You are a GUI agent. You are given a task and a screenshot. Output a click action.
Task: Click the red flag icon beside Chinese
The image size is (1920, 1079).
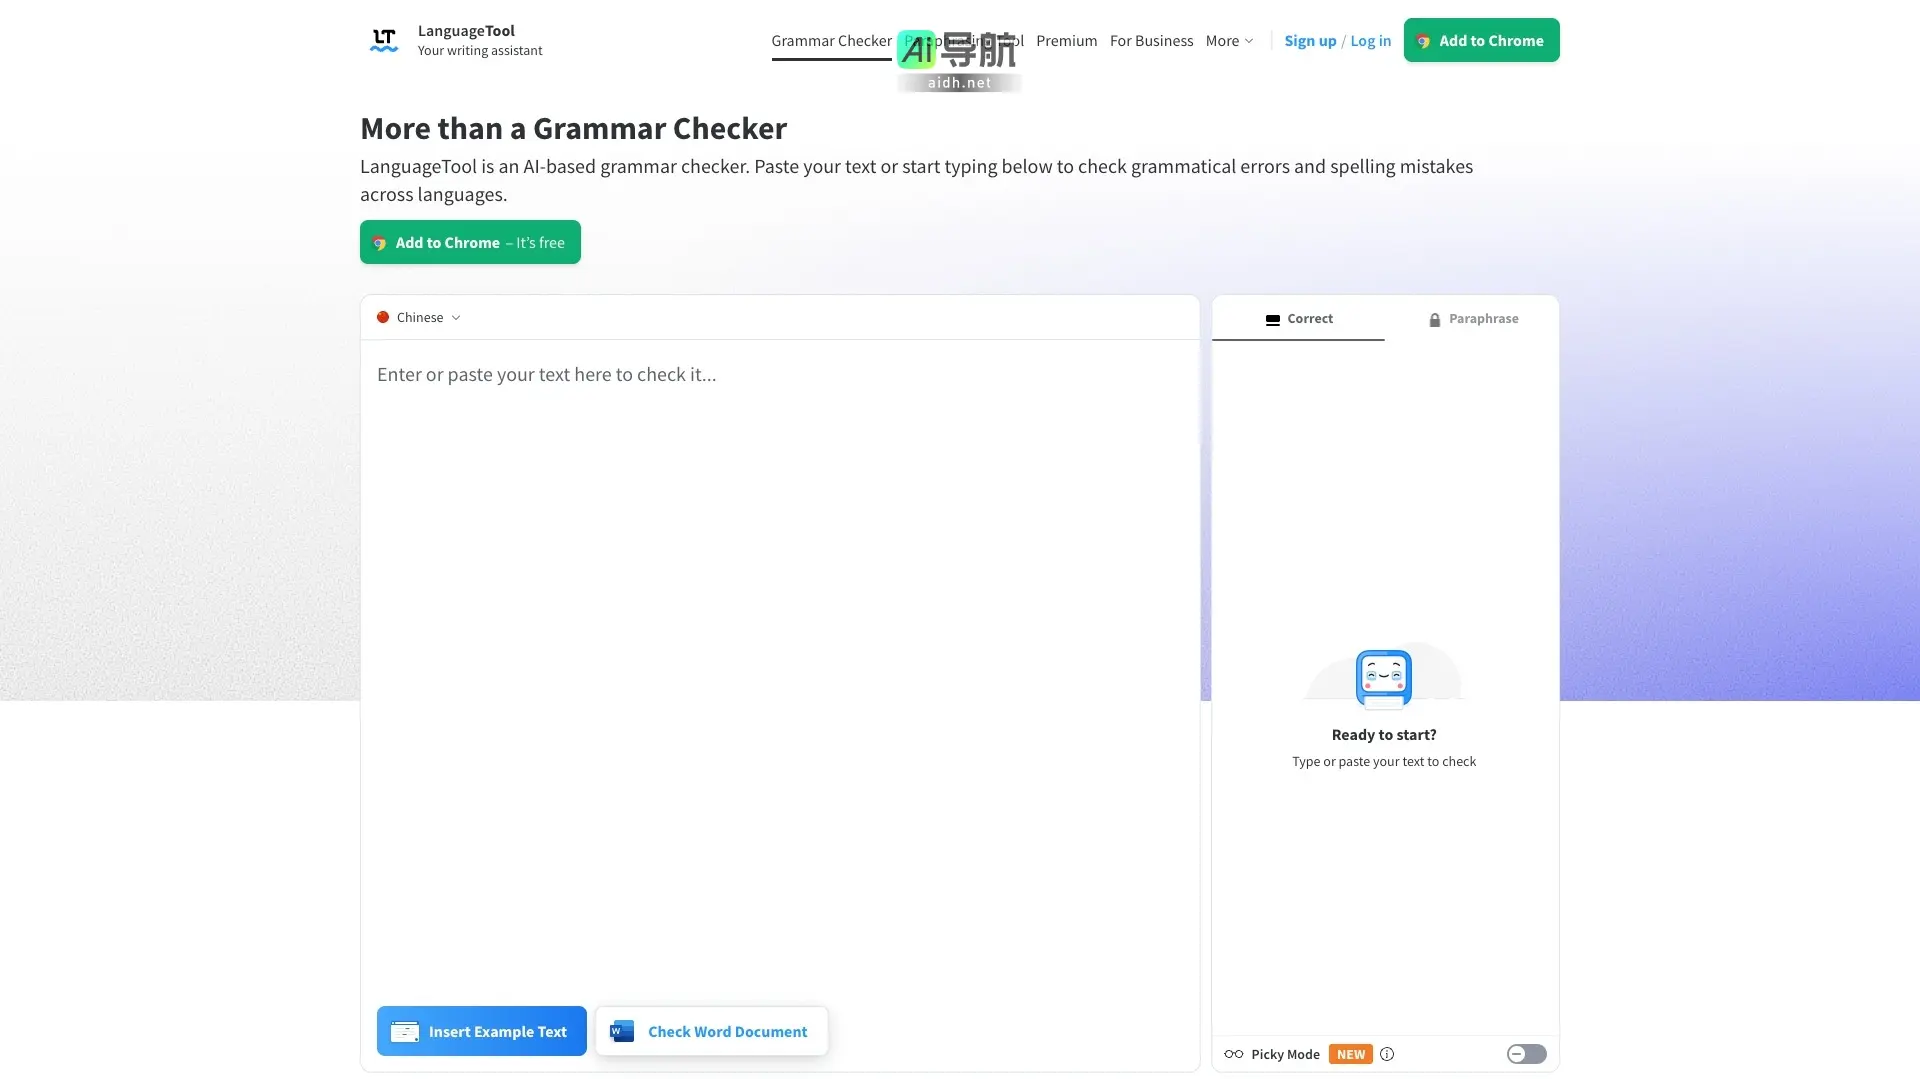pos(384,317)
